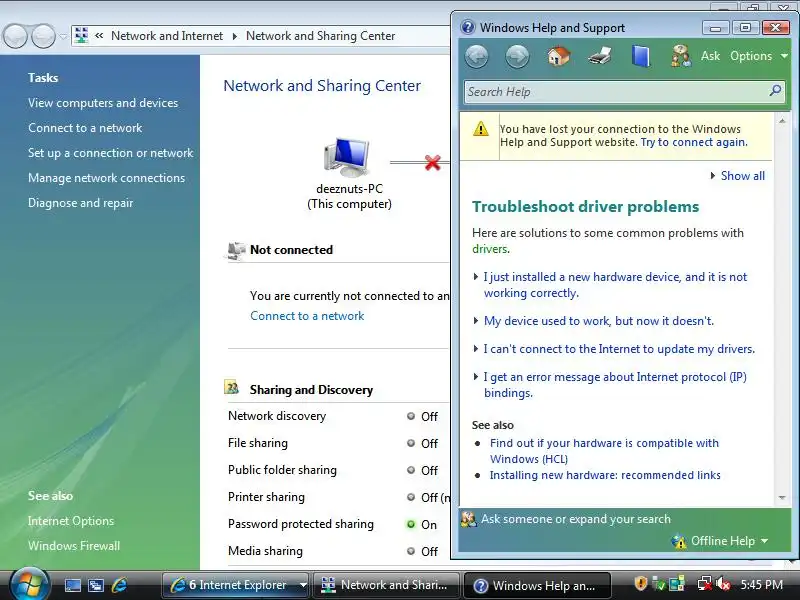Click Show Desktop quick launch icon

click(x=72, y=585)
